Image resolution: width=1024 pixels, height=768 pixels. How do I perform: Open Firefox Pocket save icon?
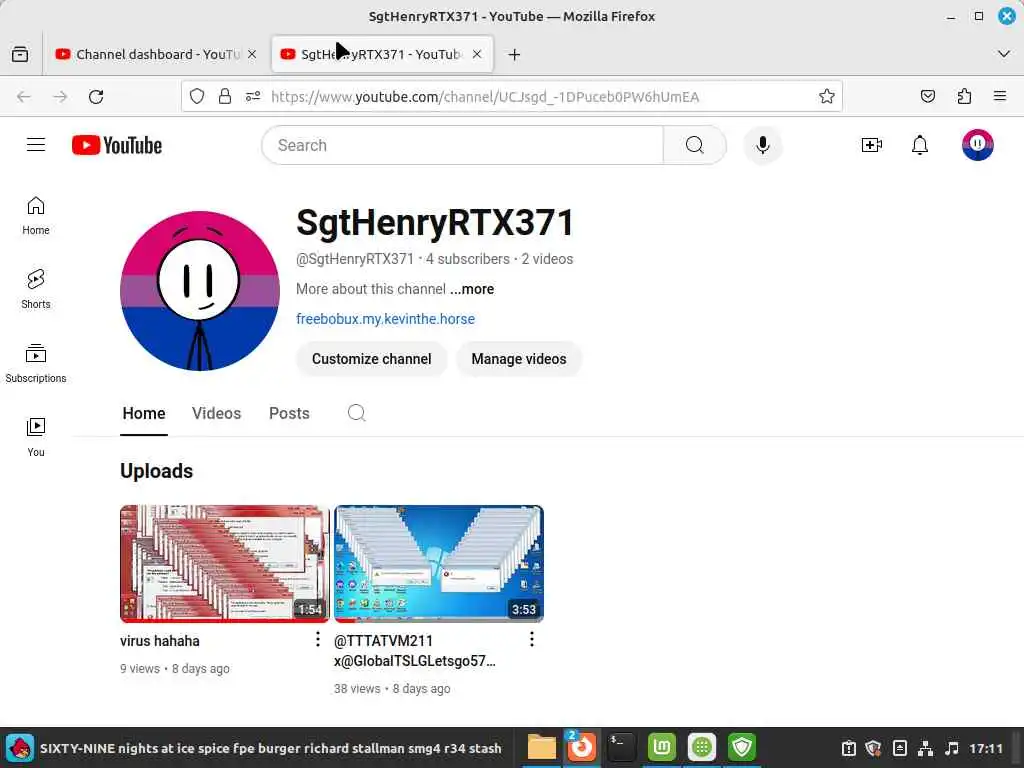[927, 97]
